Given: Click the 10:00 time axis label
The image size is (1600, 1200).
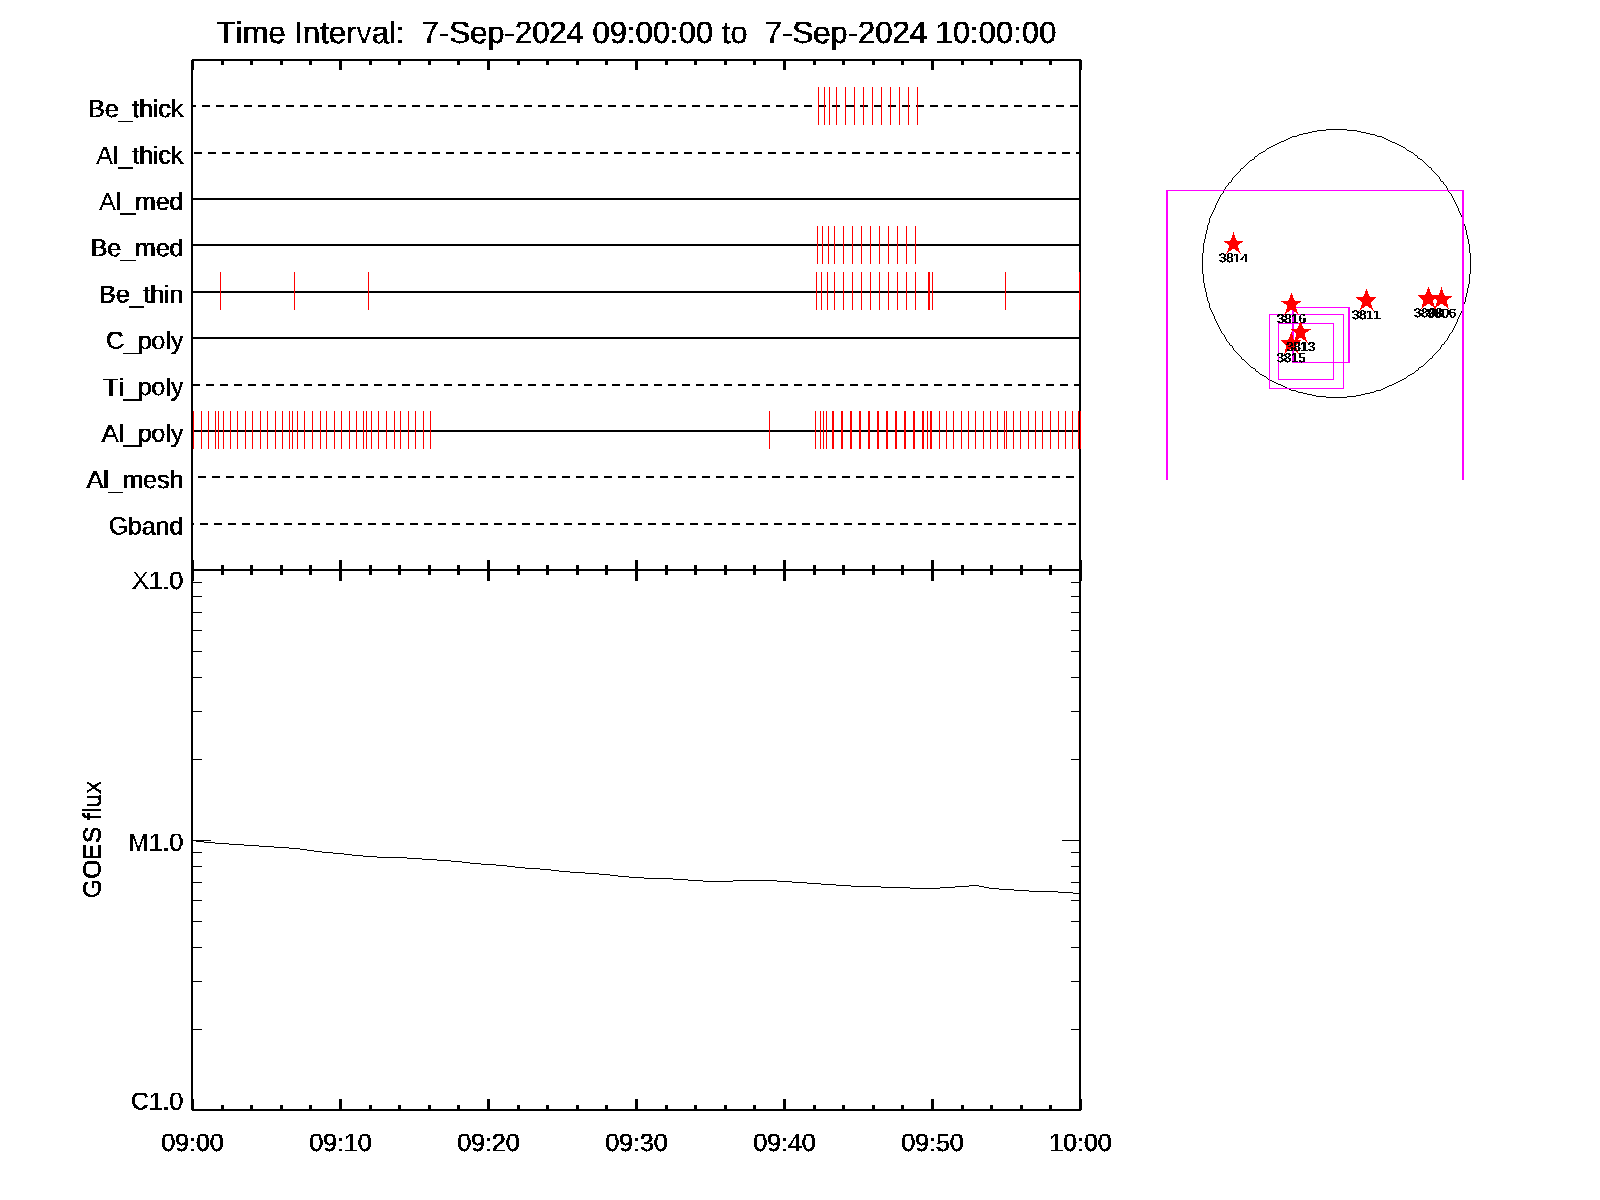Looking at the screenshot, I should coord(1080,1142).
